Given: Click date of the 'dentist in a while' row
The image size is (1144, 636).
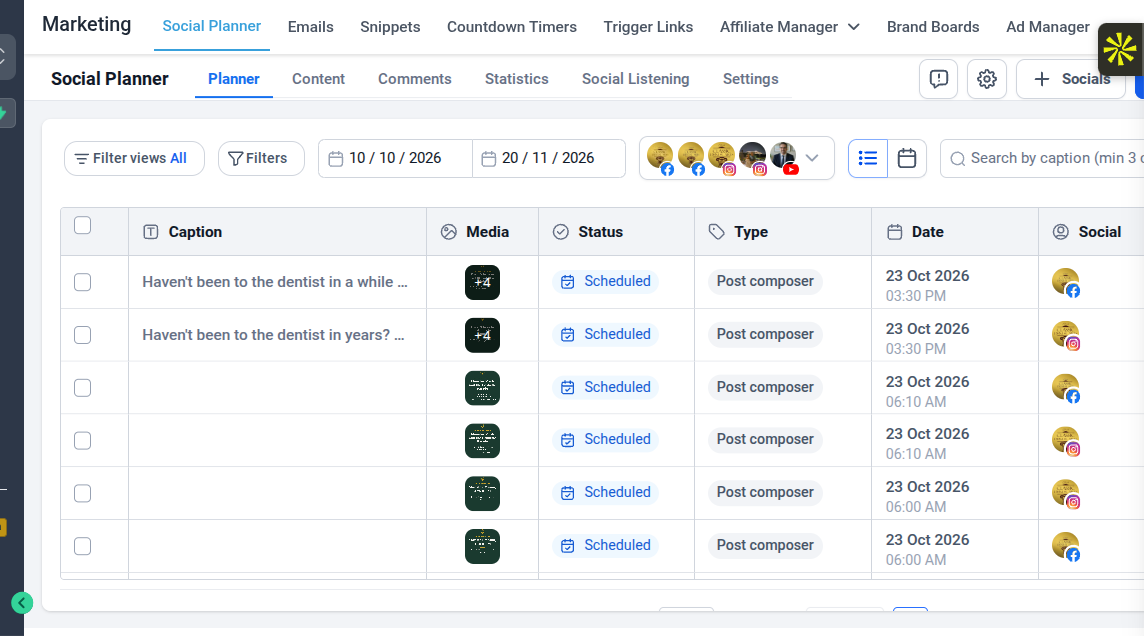Looking at the screenshot, I should (x=927, y=285).
